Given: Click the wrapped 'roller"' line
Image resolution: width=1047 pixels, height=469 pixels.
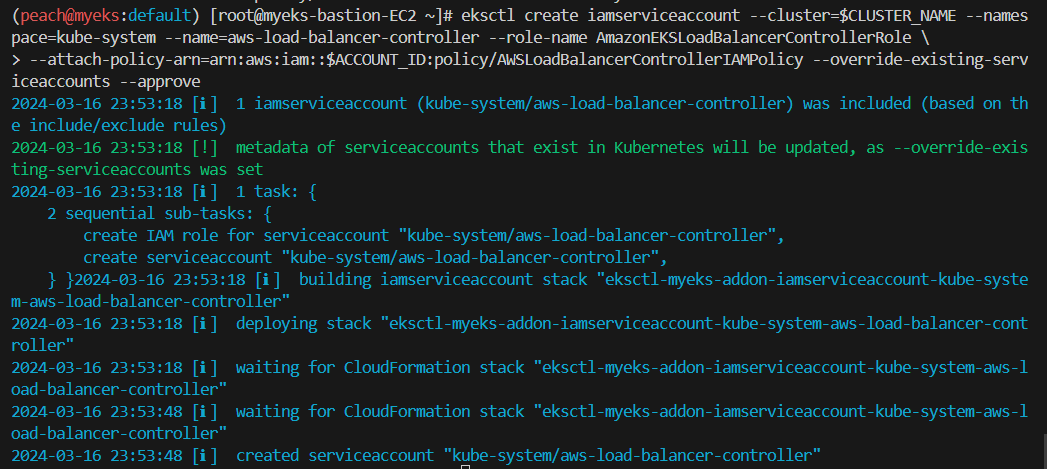Looking at the screenshot, I should [43, 347].
